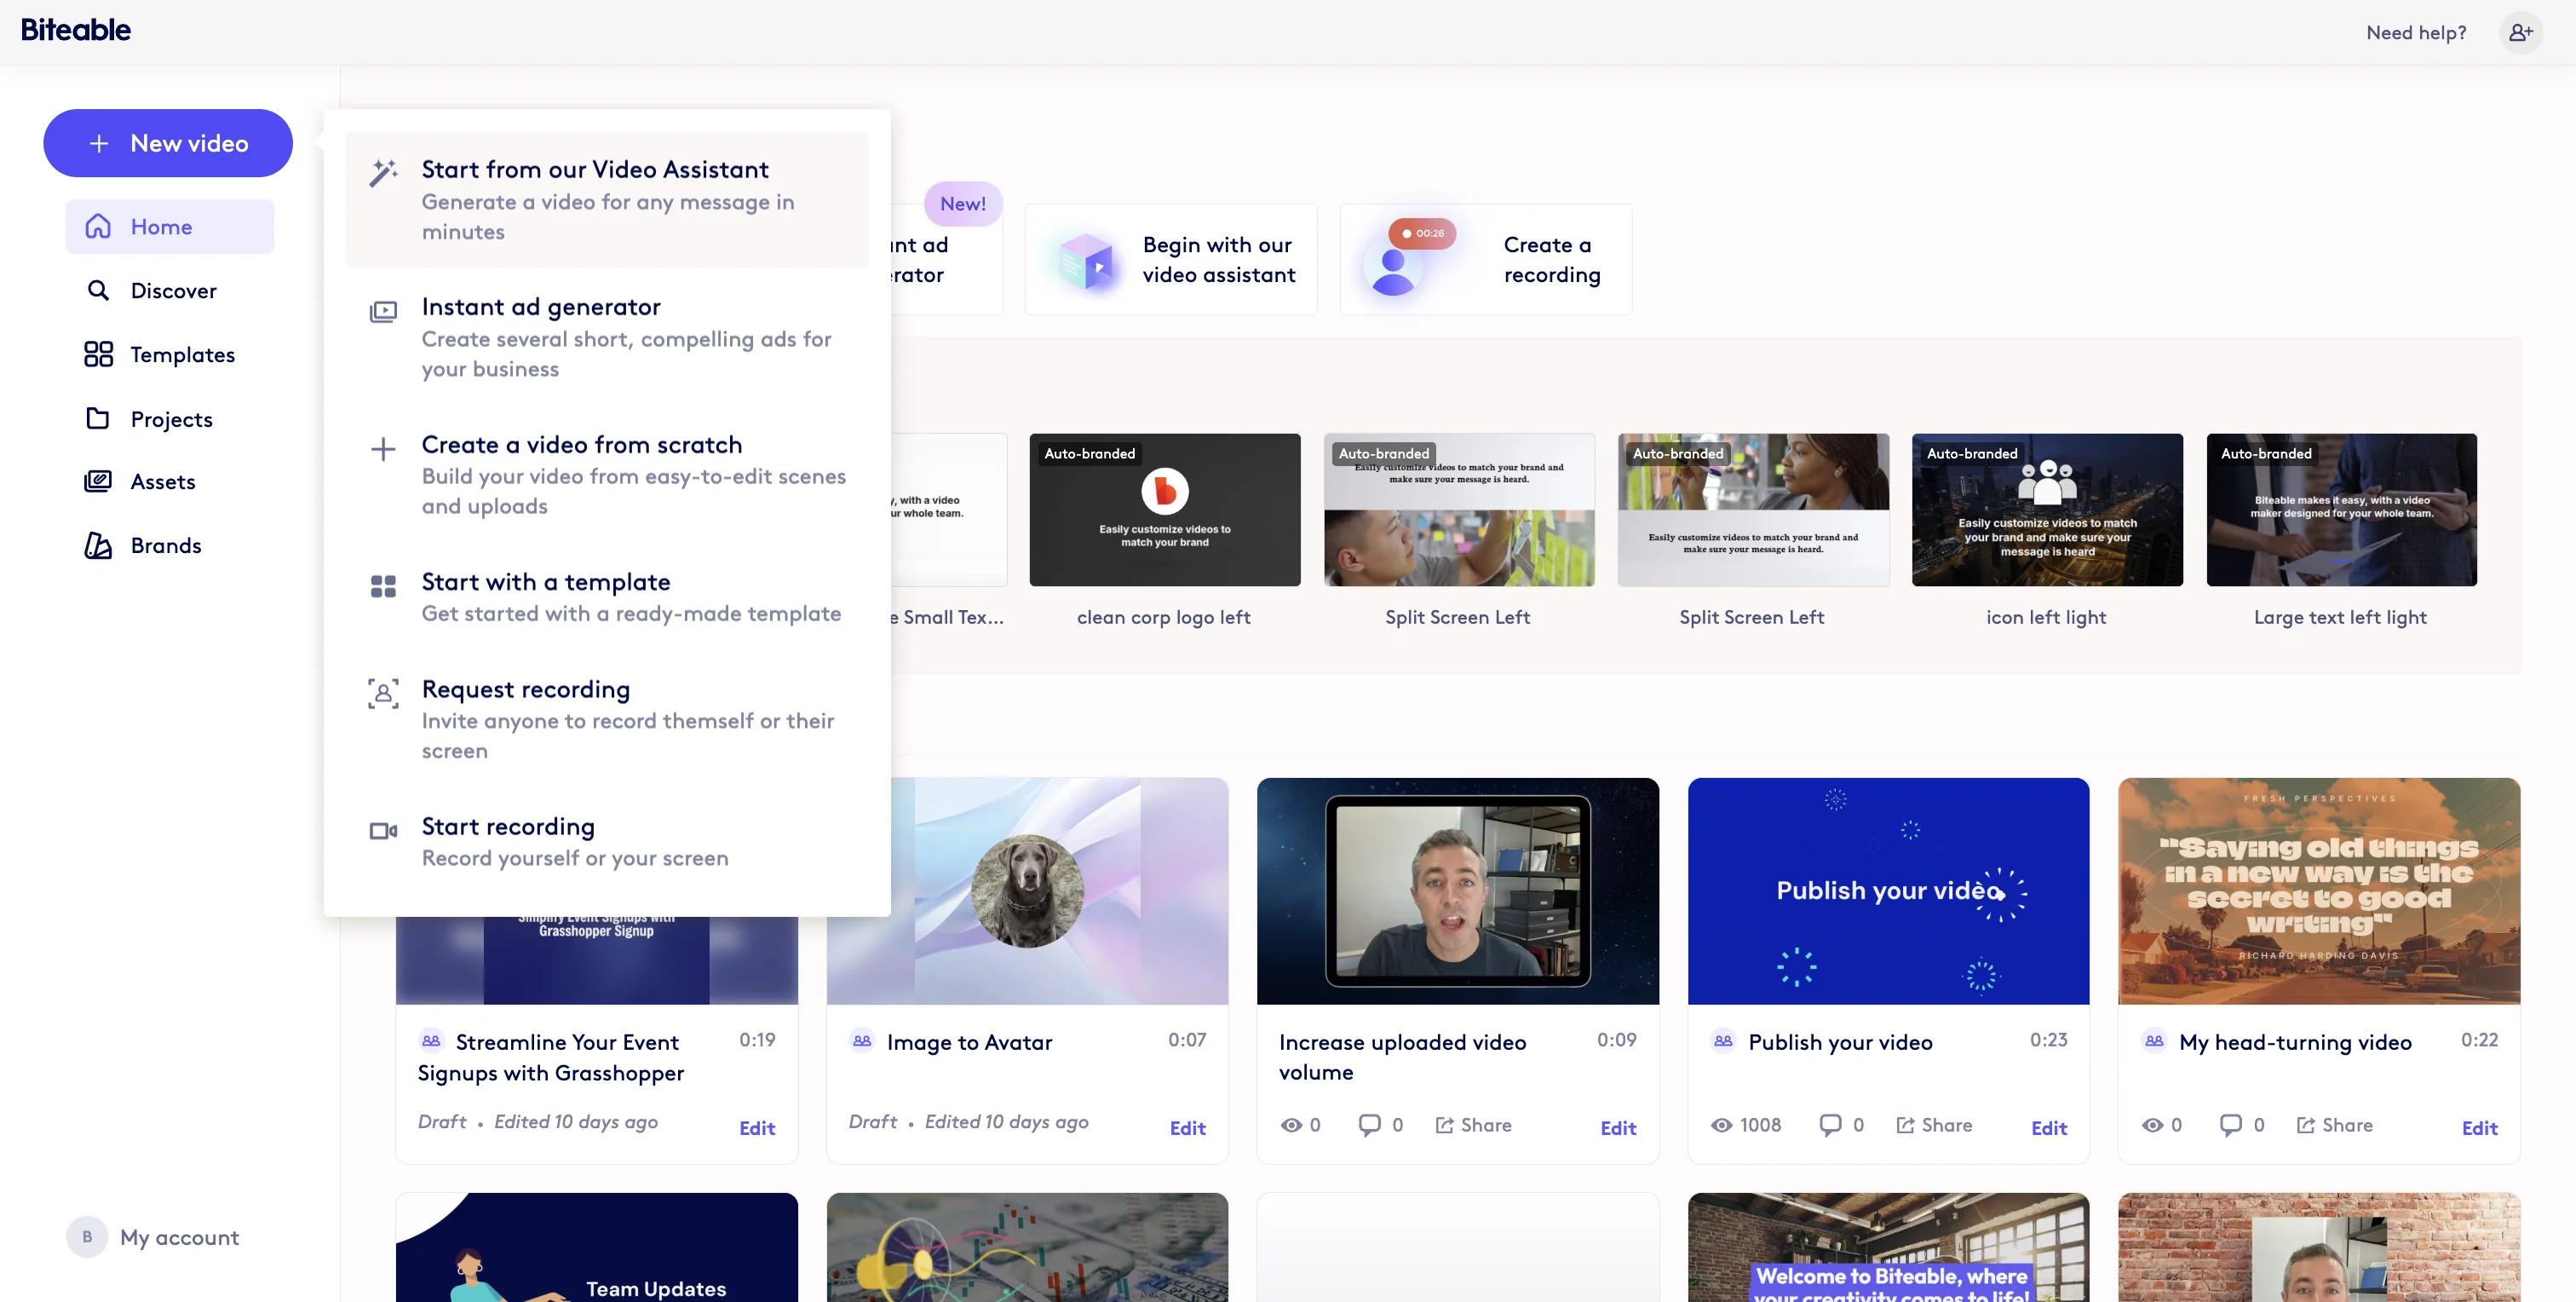Choose Request recording from the menu

tap(525, 689)
